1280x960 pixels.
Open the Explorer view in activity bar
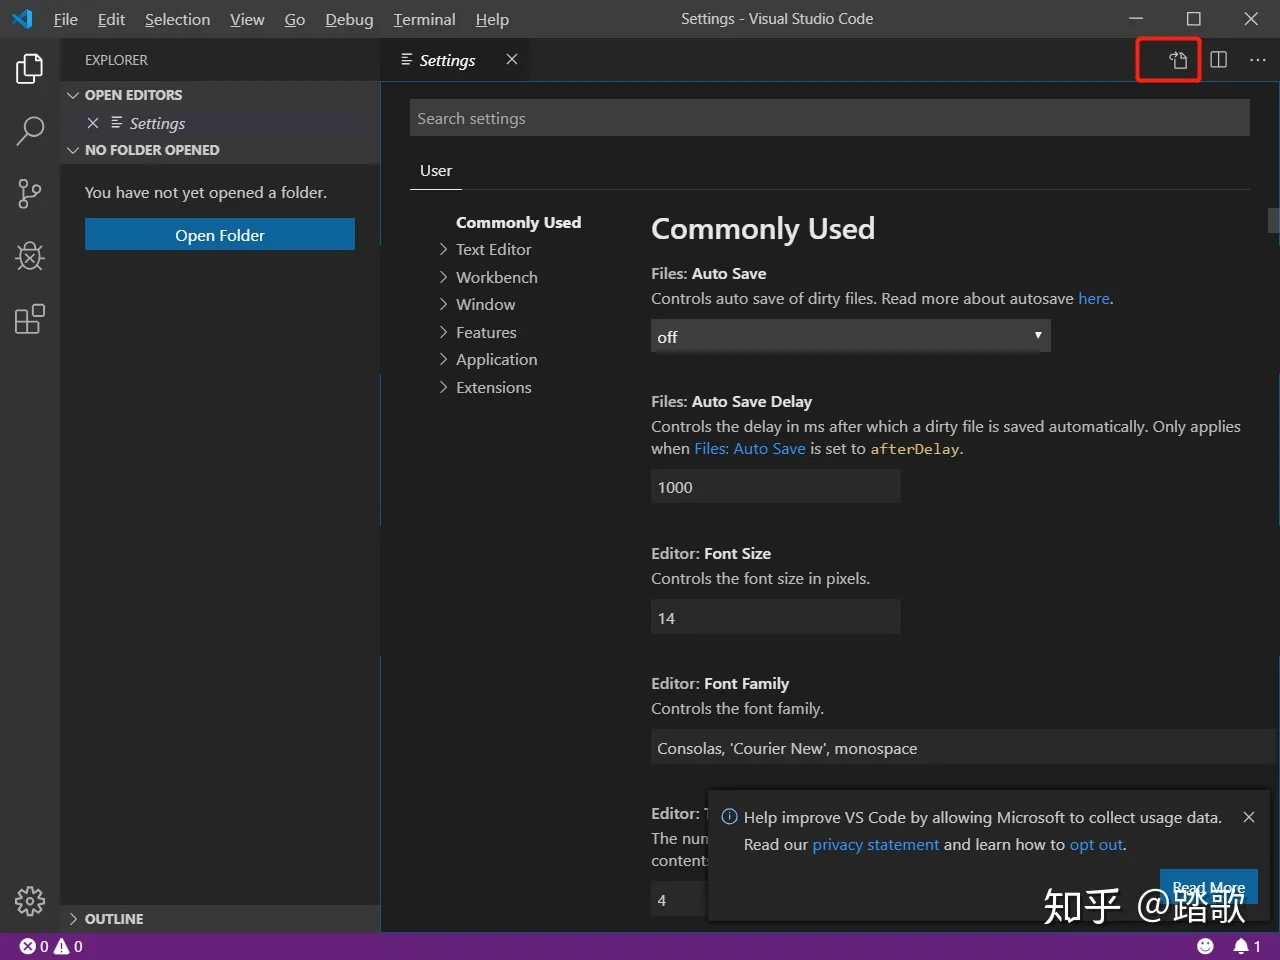pyautogui.click(x=30, y=69)
